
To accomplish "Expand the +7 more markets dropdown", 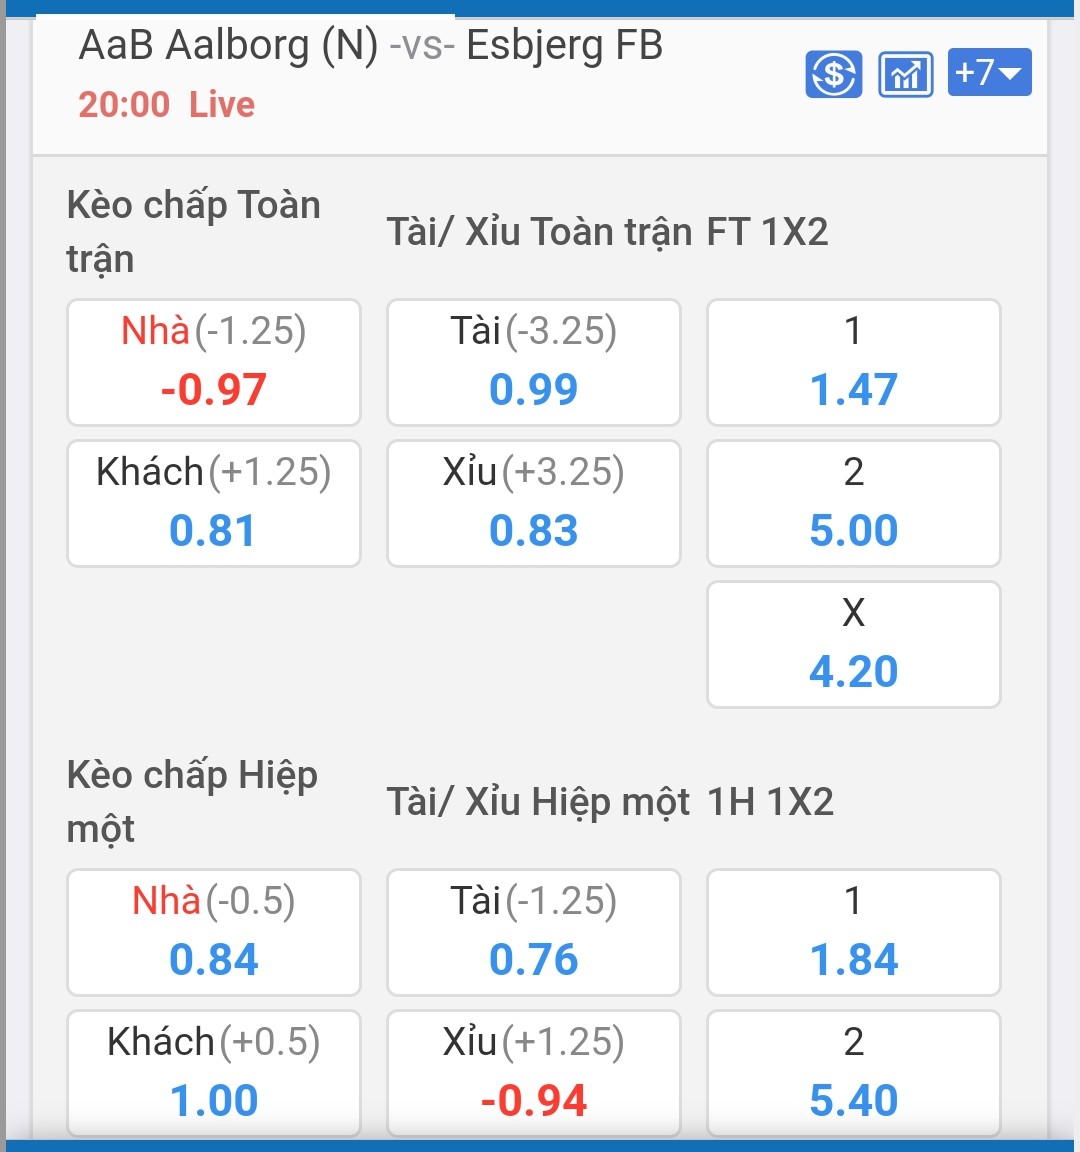I will 990,72.
